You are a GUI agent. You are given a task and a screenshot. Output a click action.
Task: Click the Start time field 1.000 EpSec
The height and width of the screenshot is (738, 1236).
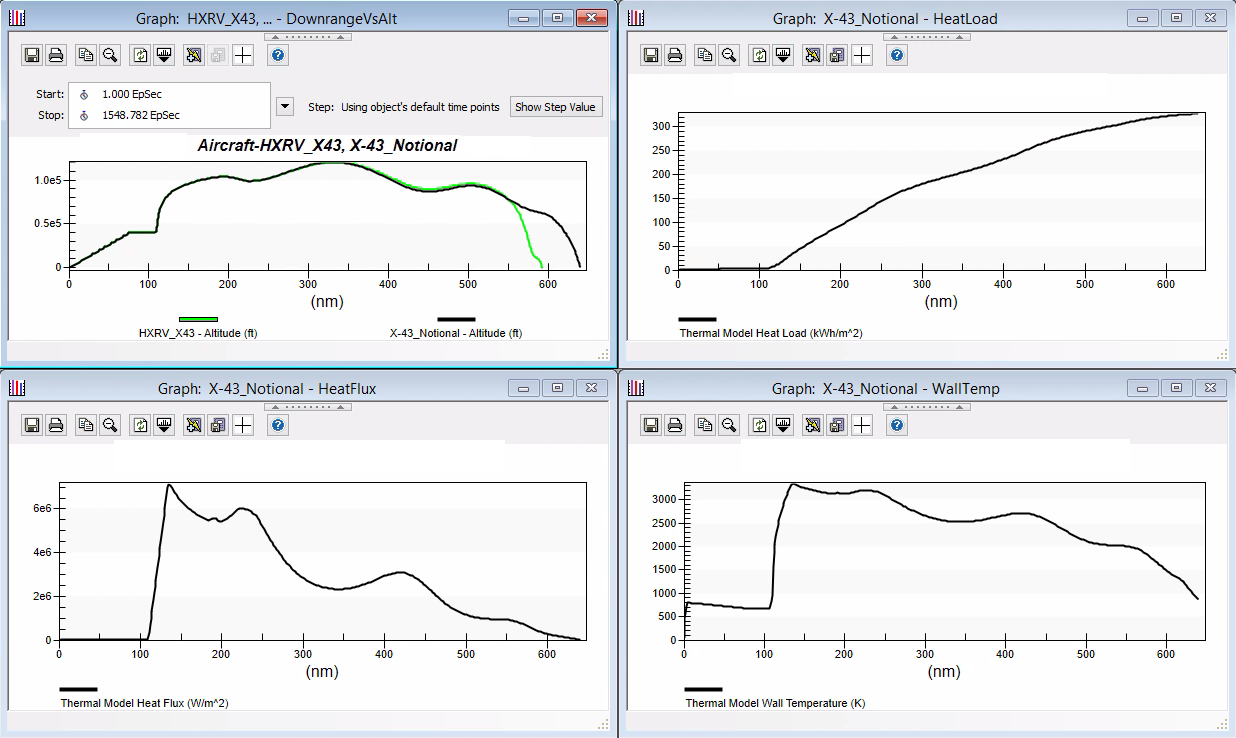(132, 94)
